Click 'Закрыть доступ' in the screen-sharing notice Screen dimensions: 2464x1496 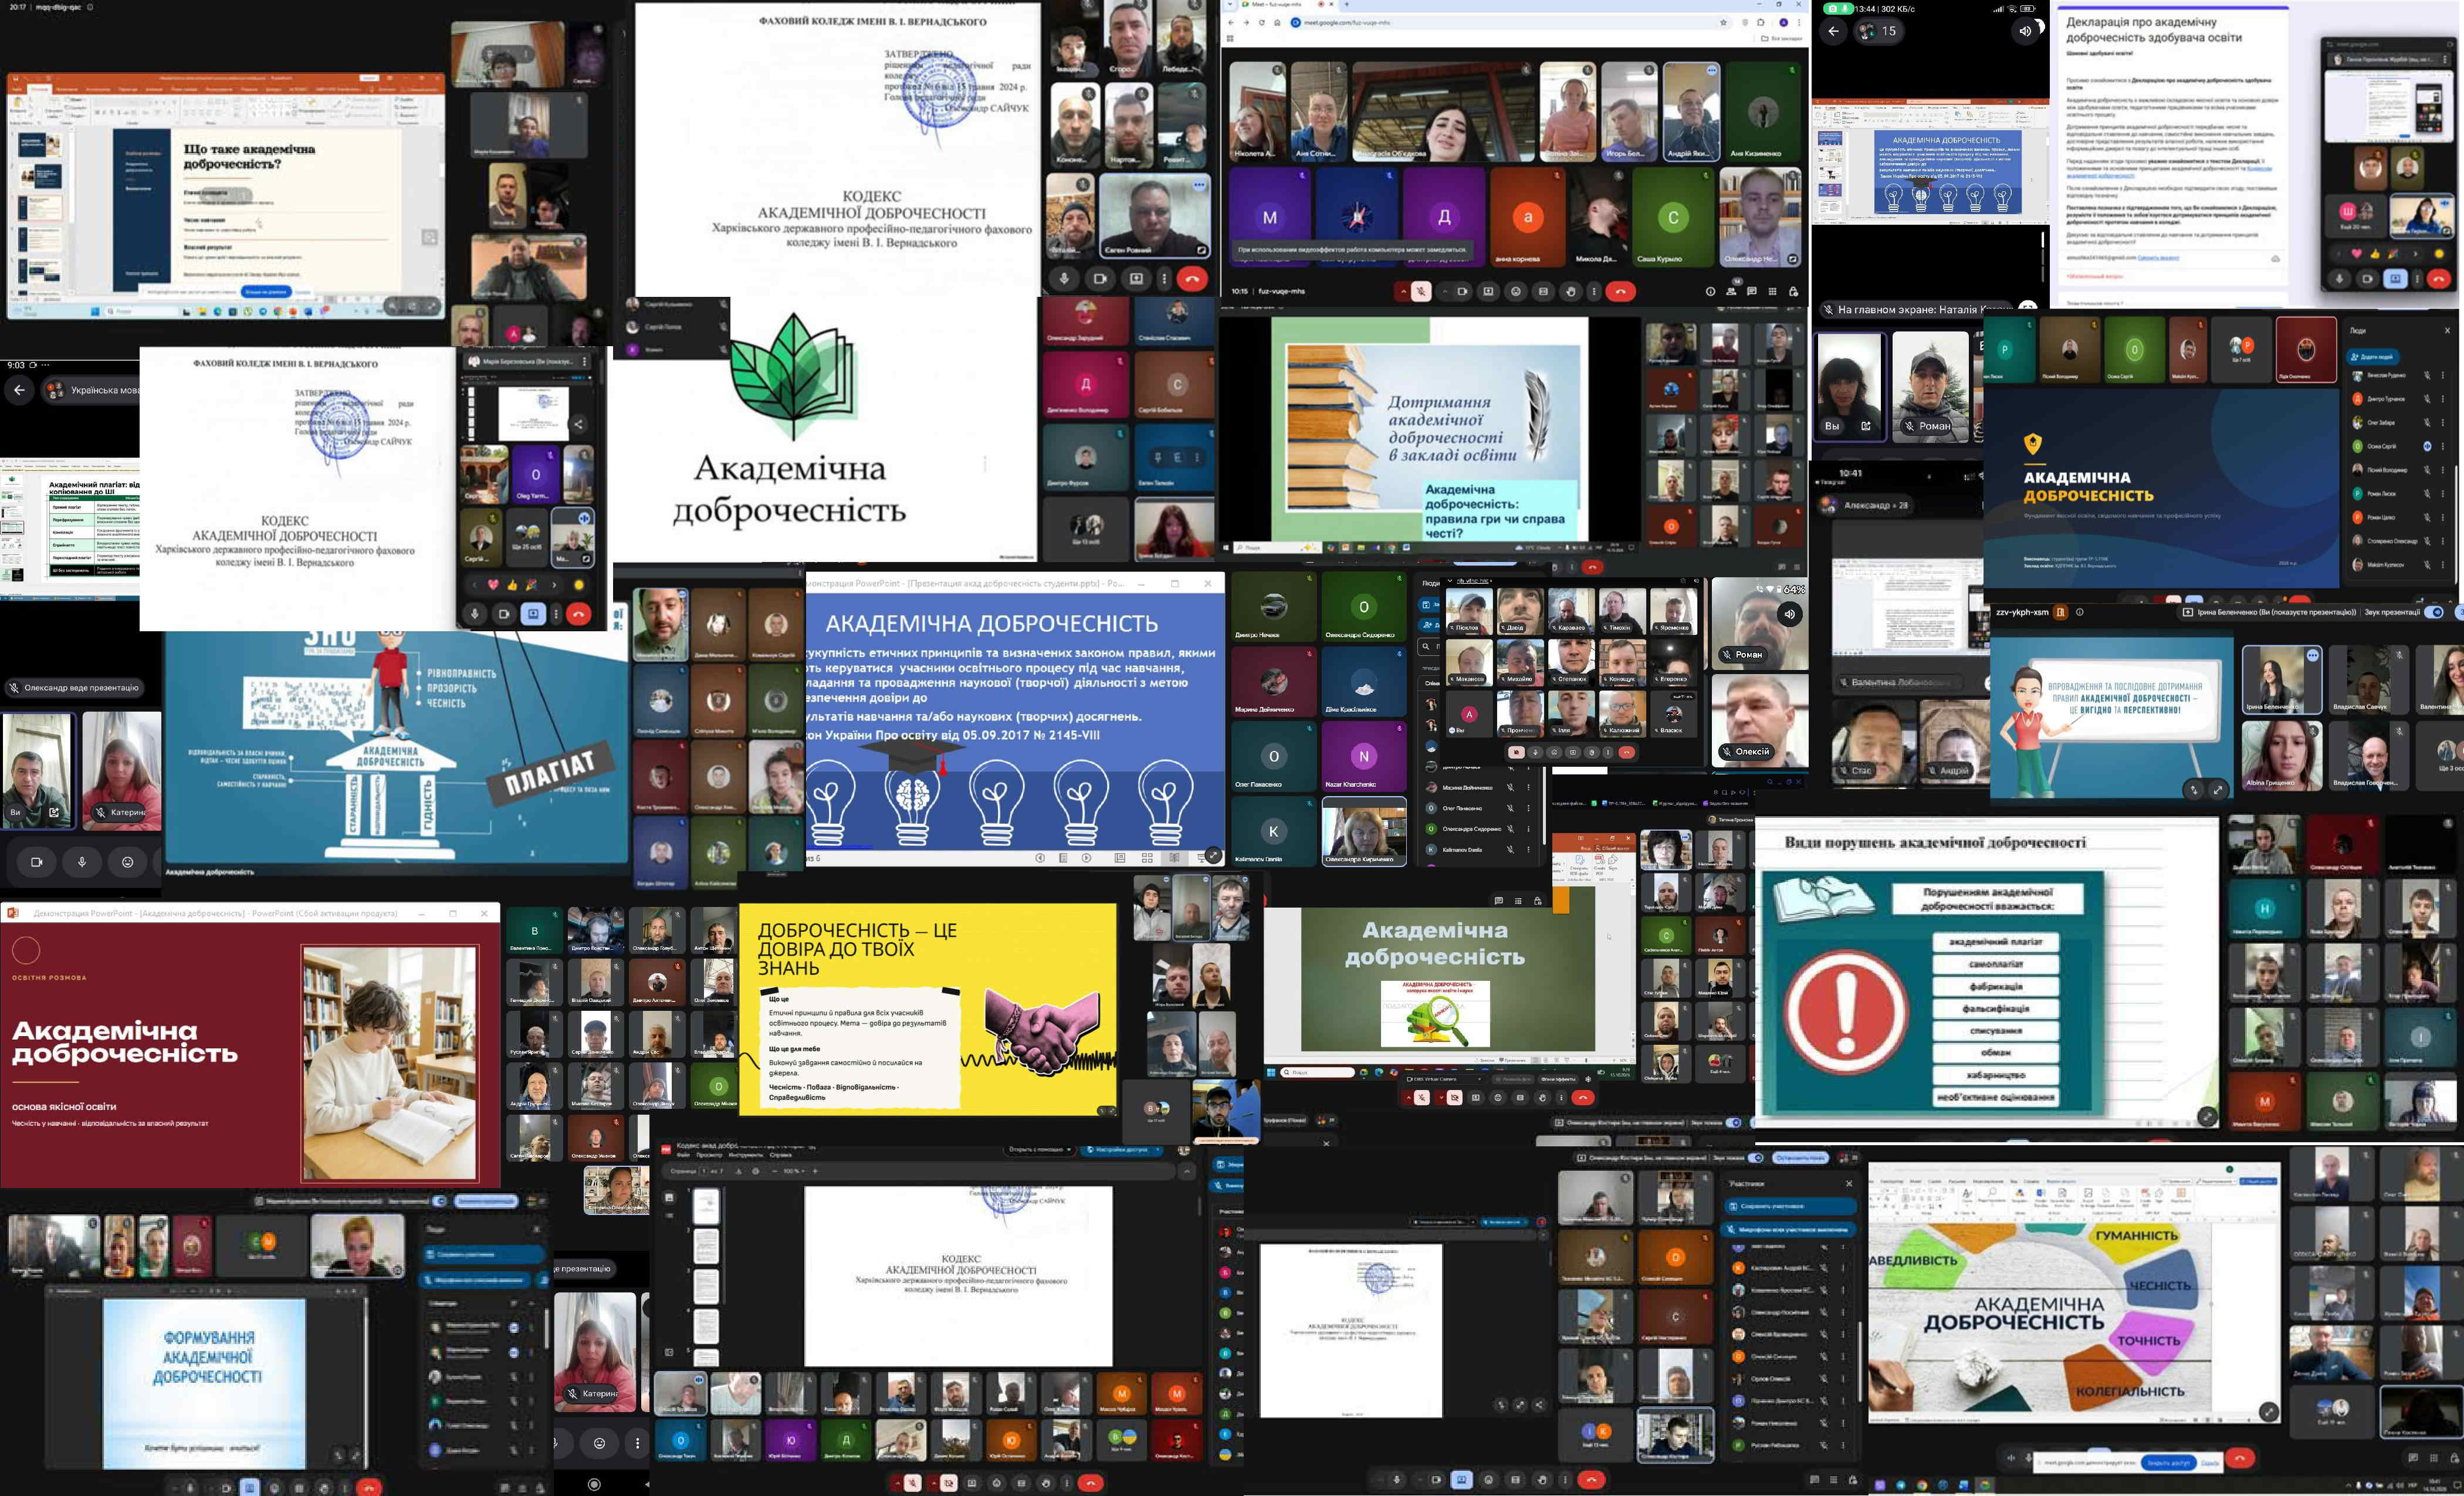pos(2169,1463)
